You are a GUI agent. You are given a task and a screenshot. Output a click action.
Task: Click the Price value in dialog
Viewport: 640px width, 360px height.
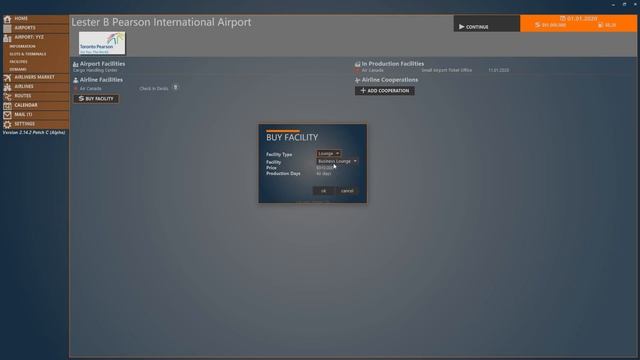point(325,168)
